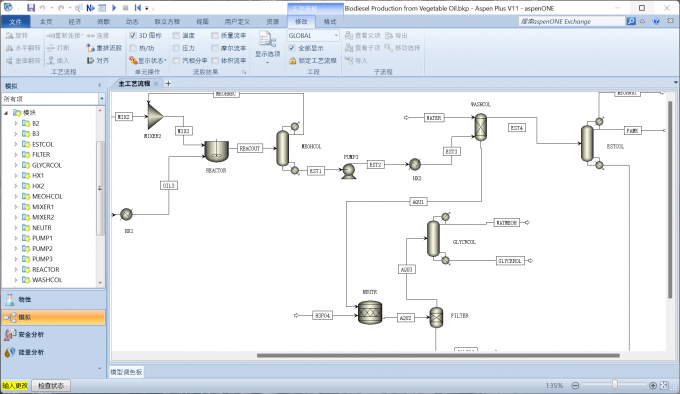Select the HX1 heater icon on flowsheet

pos(126,214)
